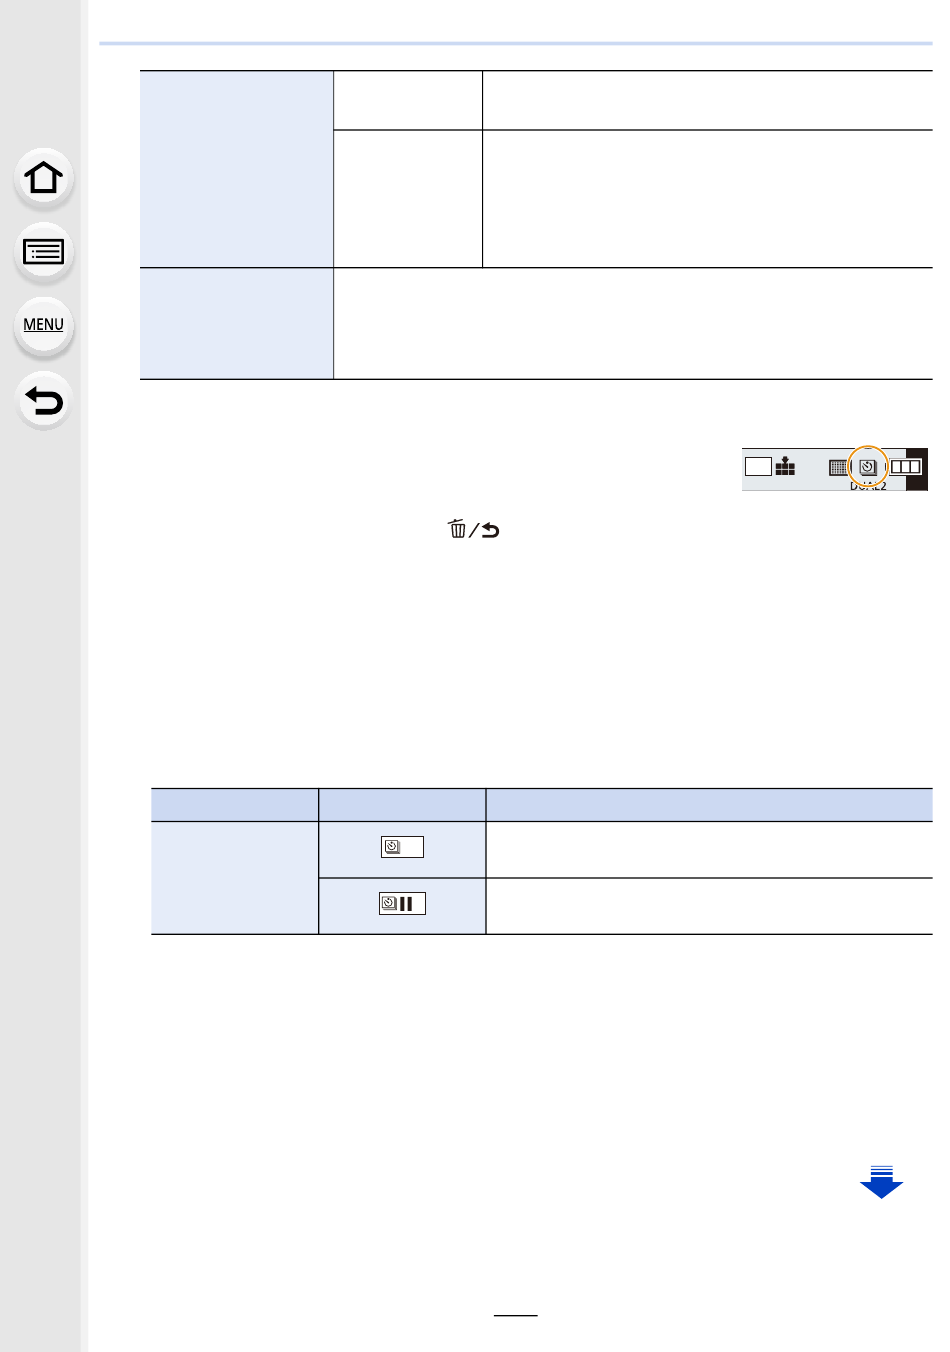Open the table of contents icon
The width and height of the screenshot is (950, 1352).
44,251
